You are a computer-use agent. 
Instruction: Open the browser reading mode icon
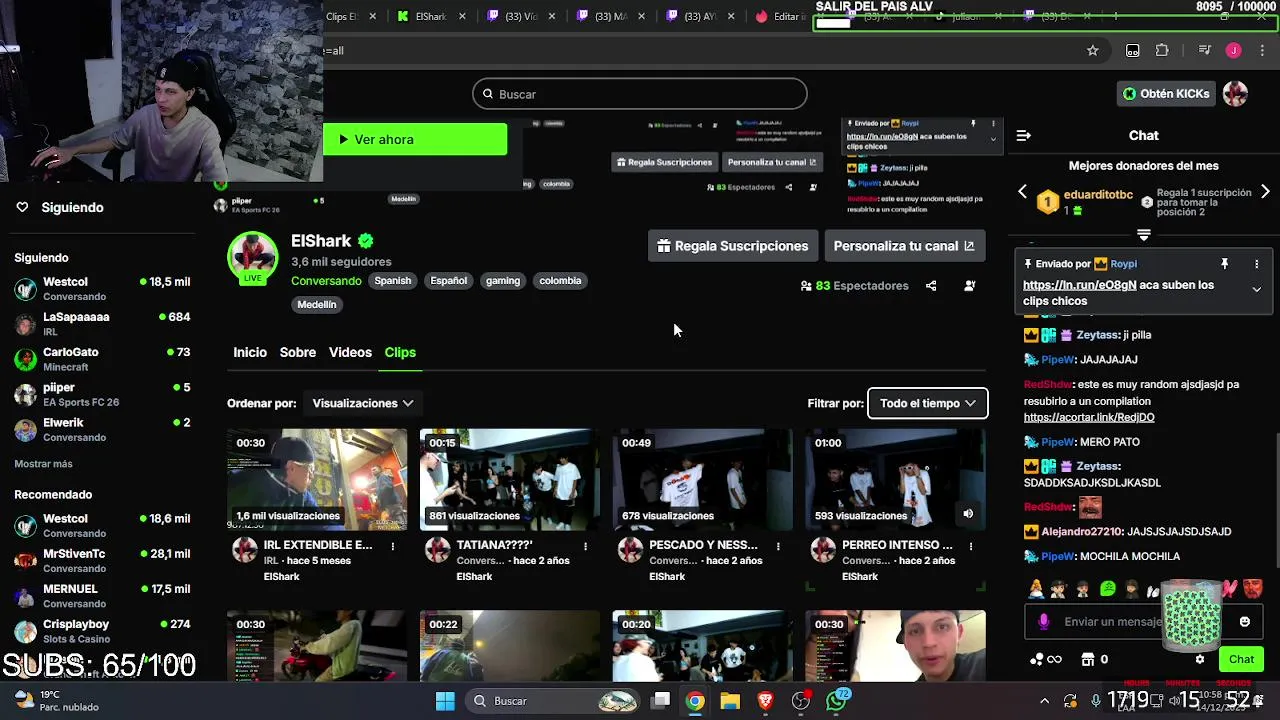click(x=1132, y=51)
